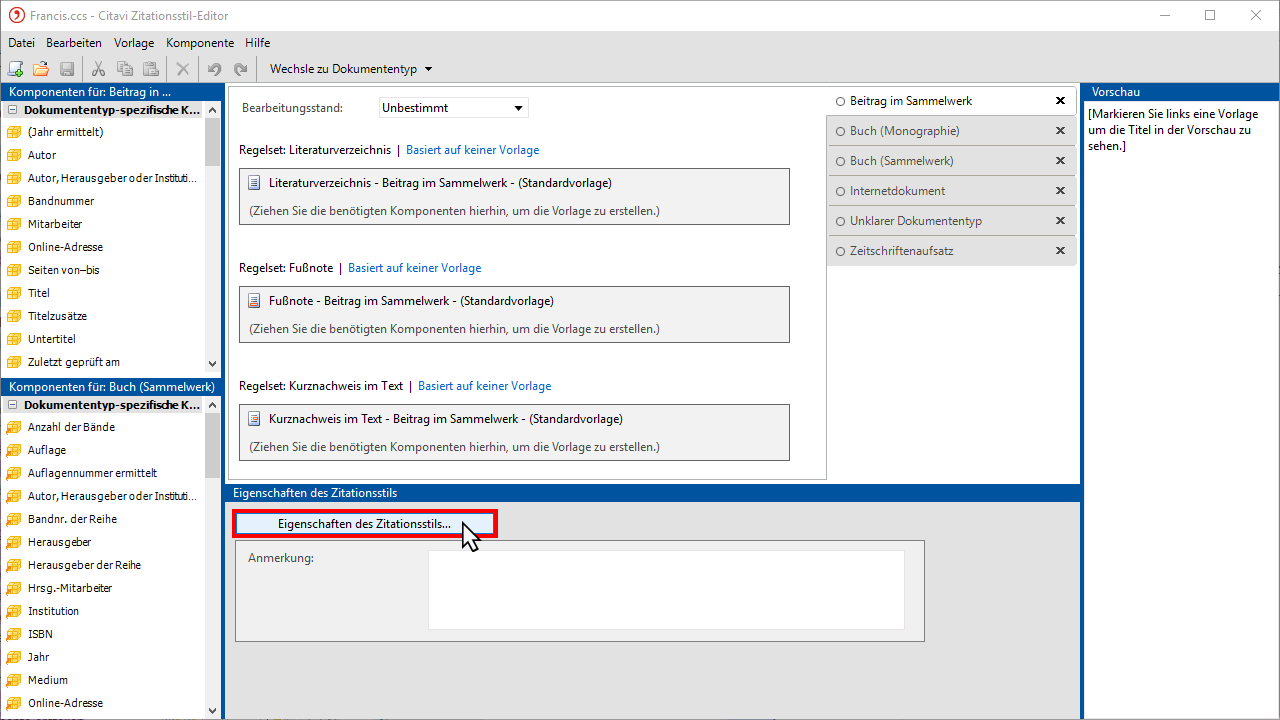Click the copy toolbar icon

(125, 69)
